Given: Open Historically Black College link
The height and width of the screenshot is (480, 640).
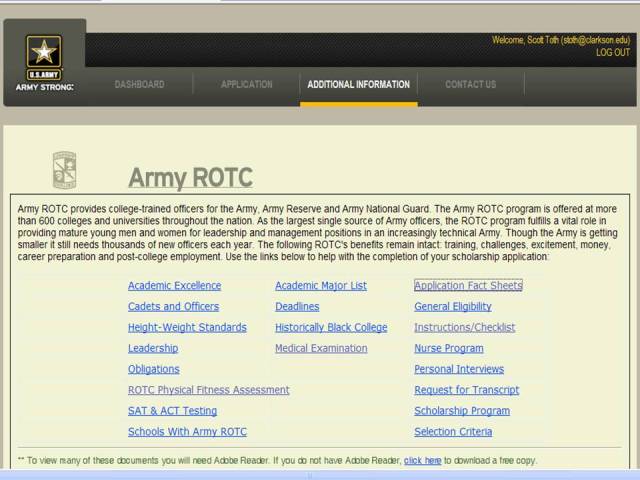Looking at the screenshot, I should coord(331,328).
